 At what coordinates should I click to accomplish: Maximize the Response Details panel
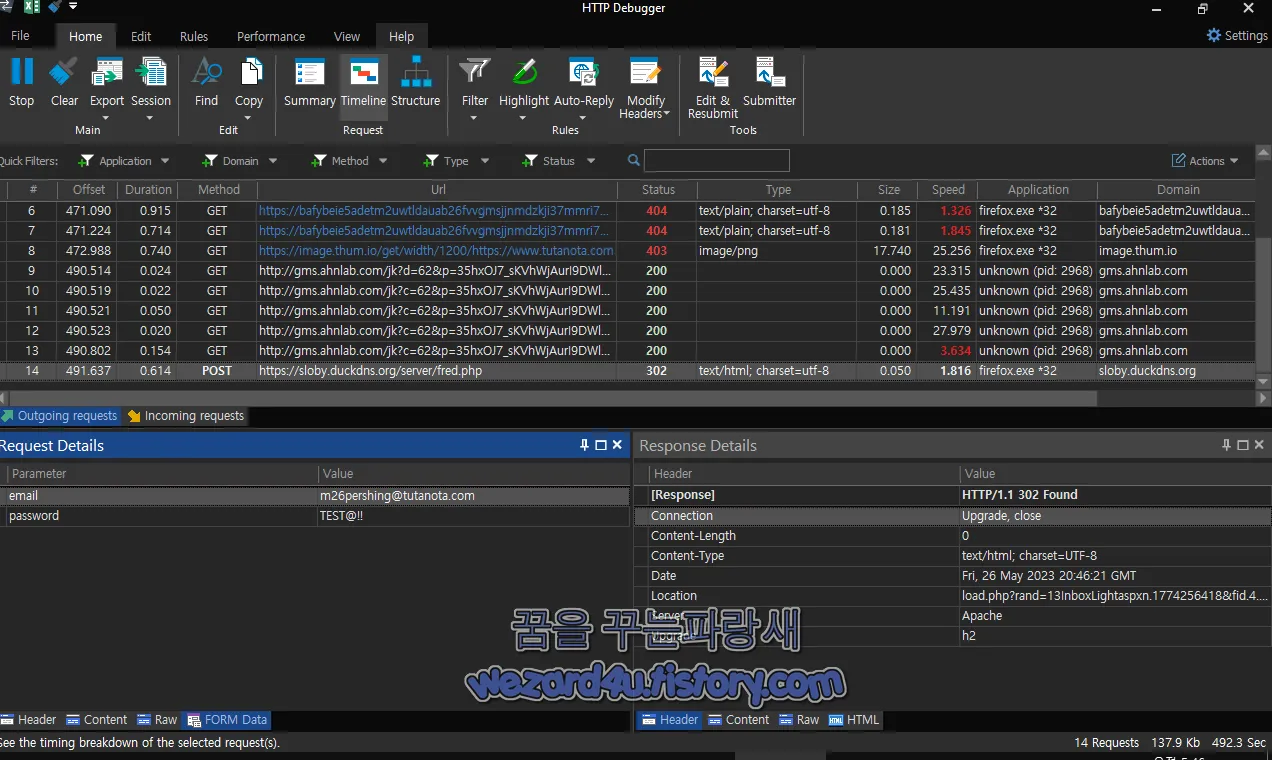(x=1243, y=445)
